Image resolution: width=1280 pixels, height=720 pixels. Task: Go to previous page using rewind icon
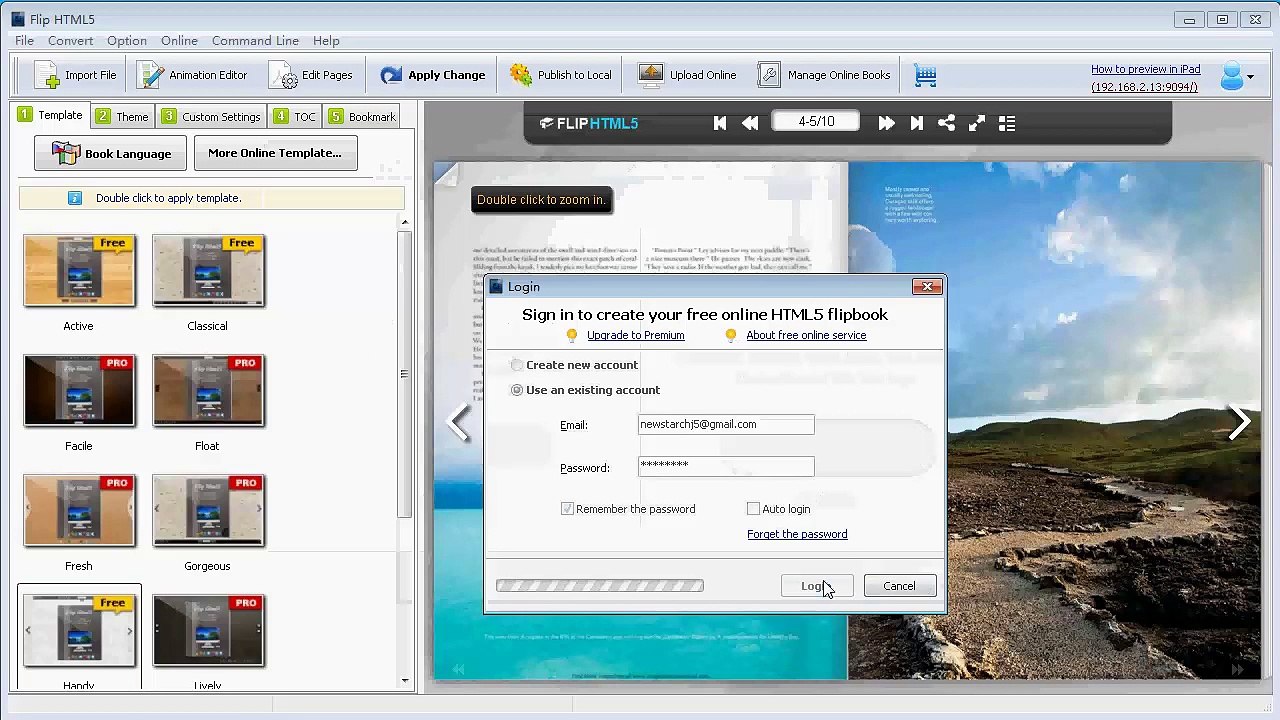pos(750,123)
